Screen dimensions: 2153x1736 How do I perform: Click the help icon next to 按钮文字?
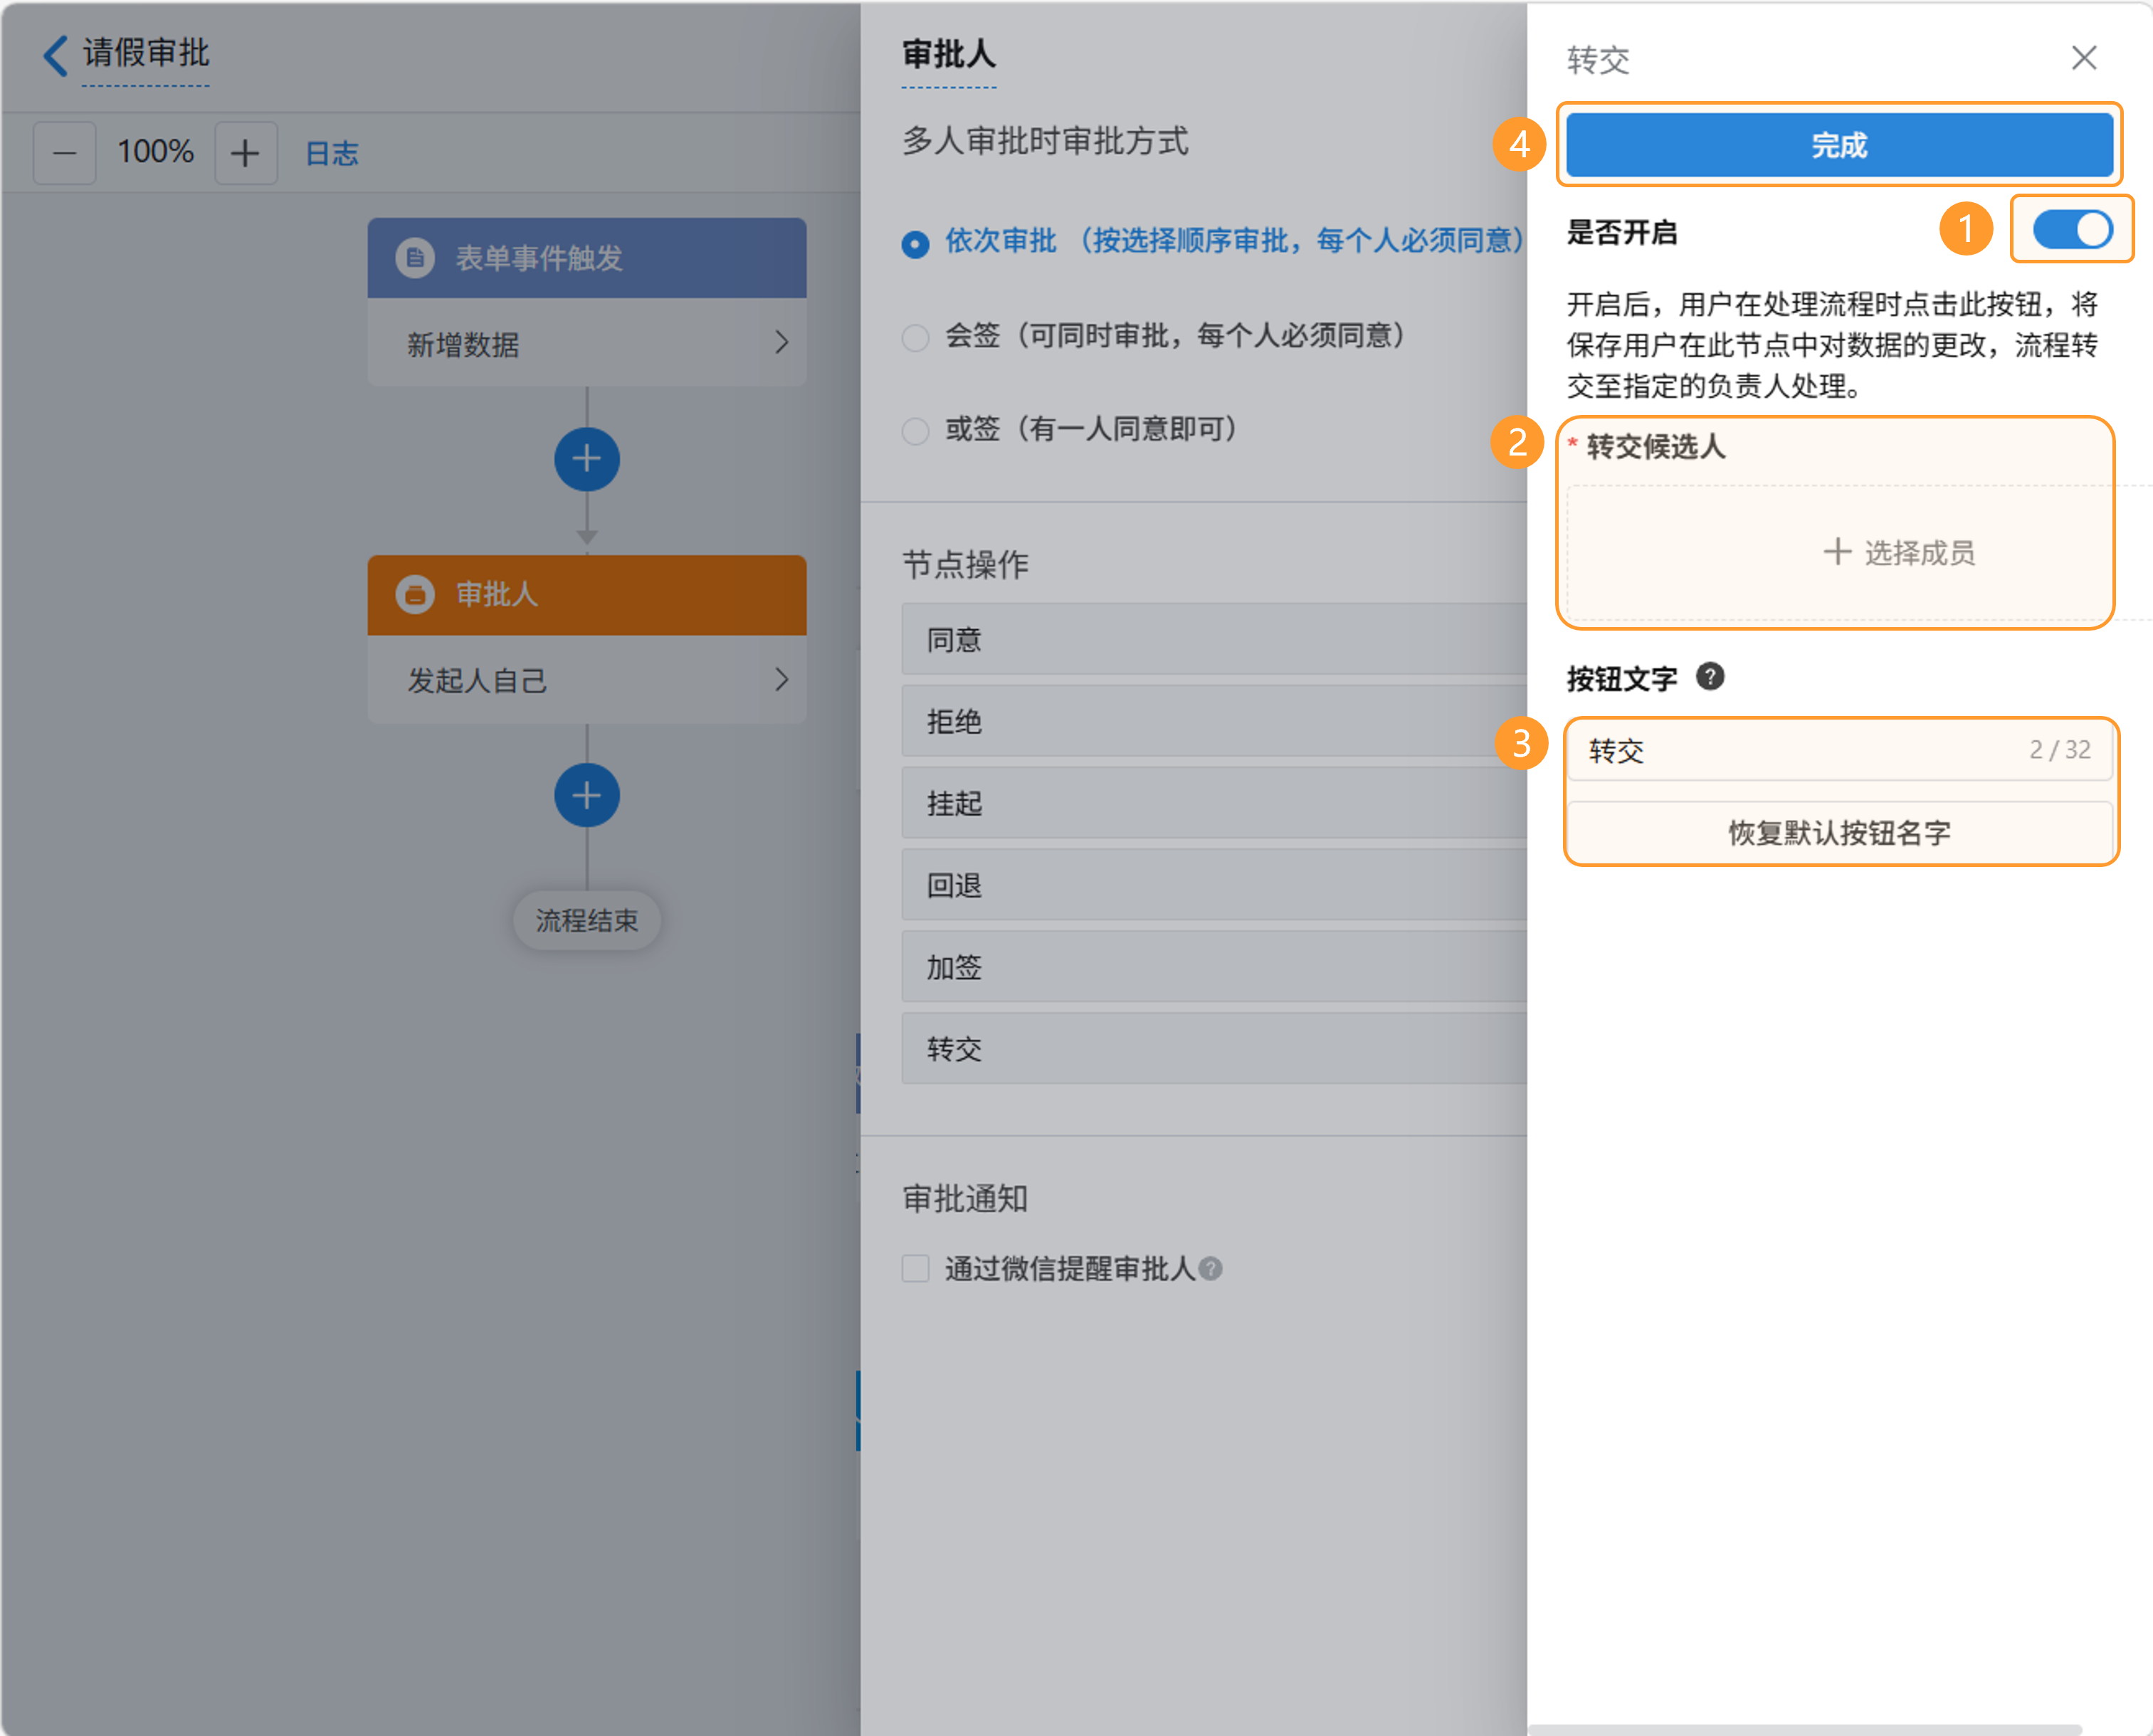(1710, 677)
